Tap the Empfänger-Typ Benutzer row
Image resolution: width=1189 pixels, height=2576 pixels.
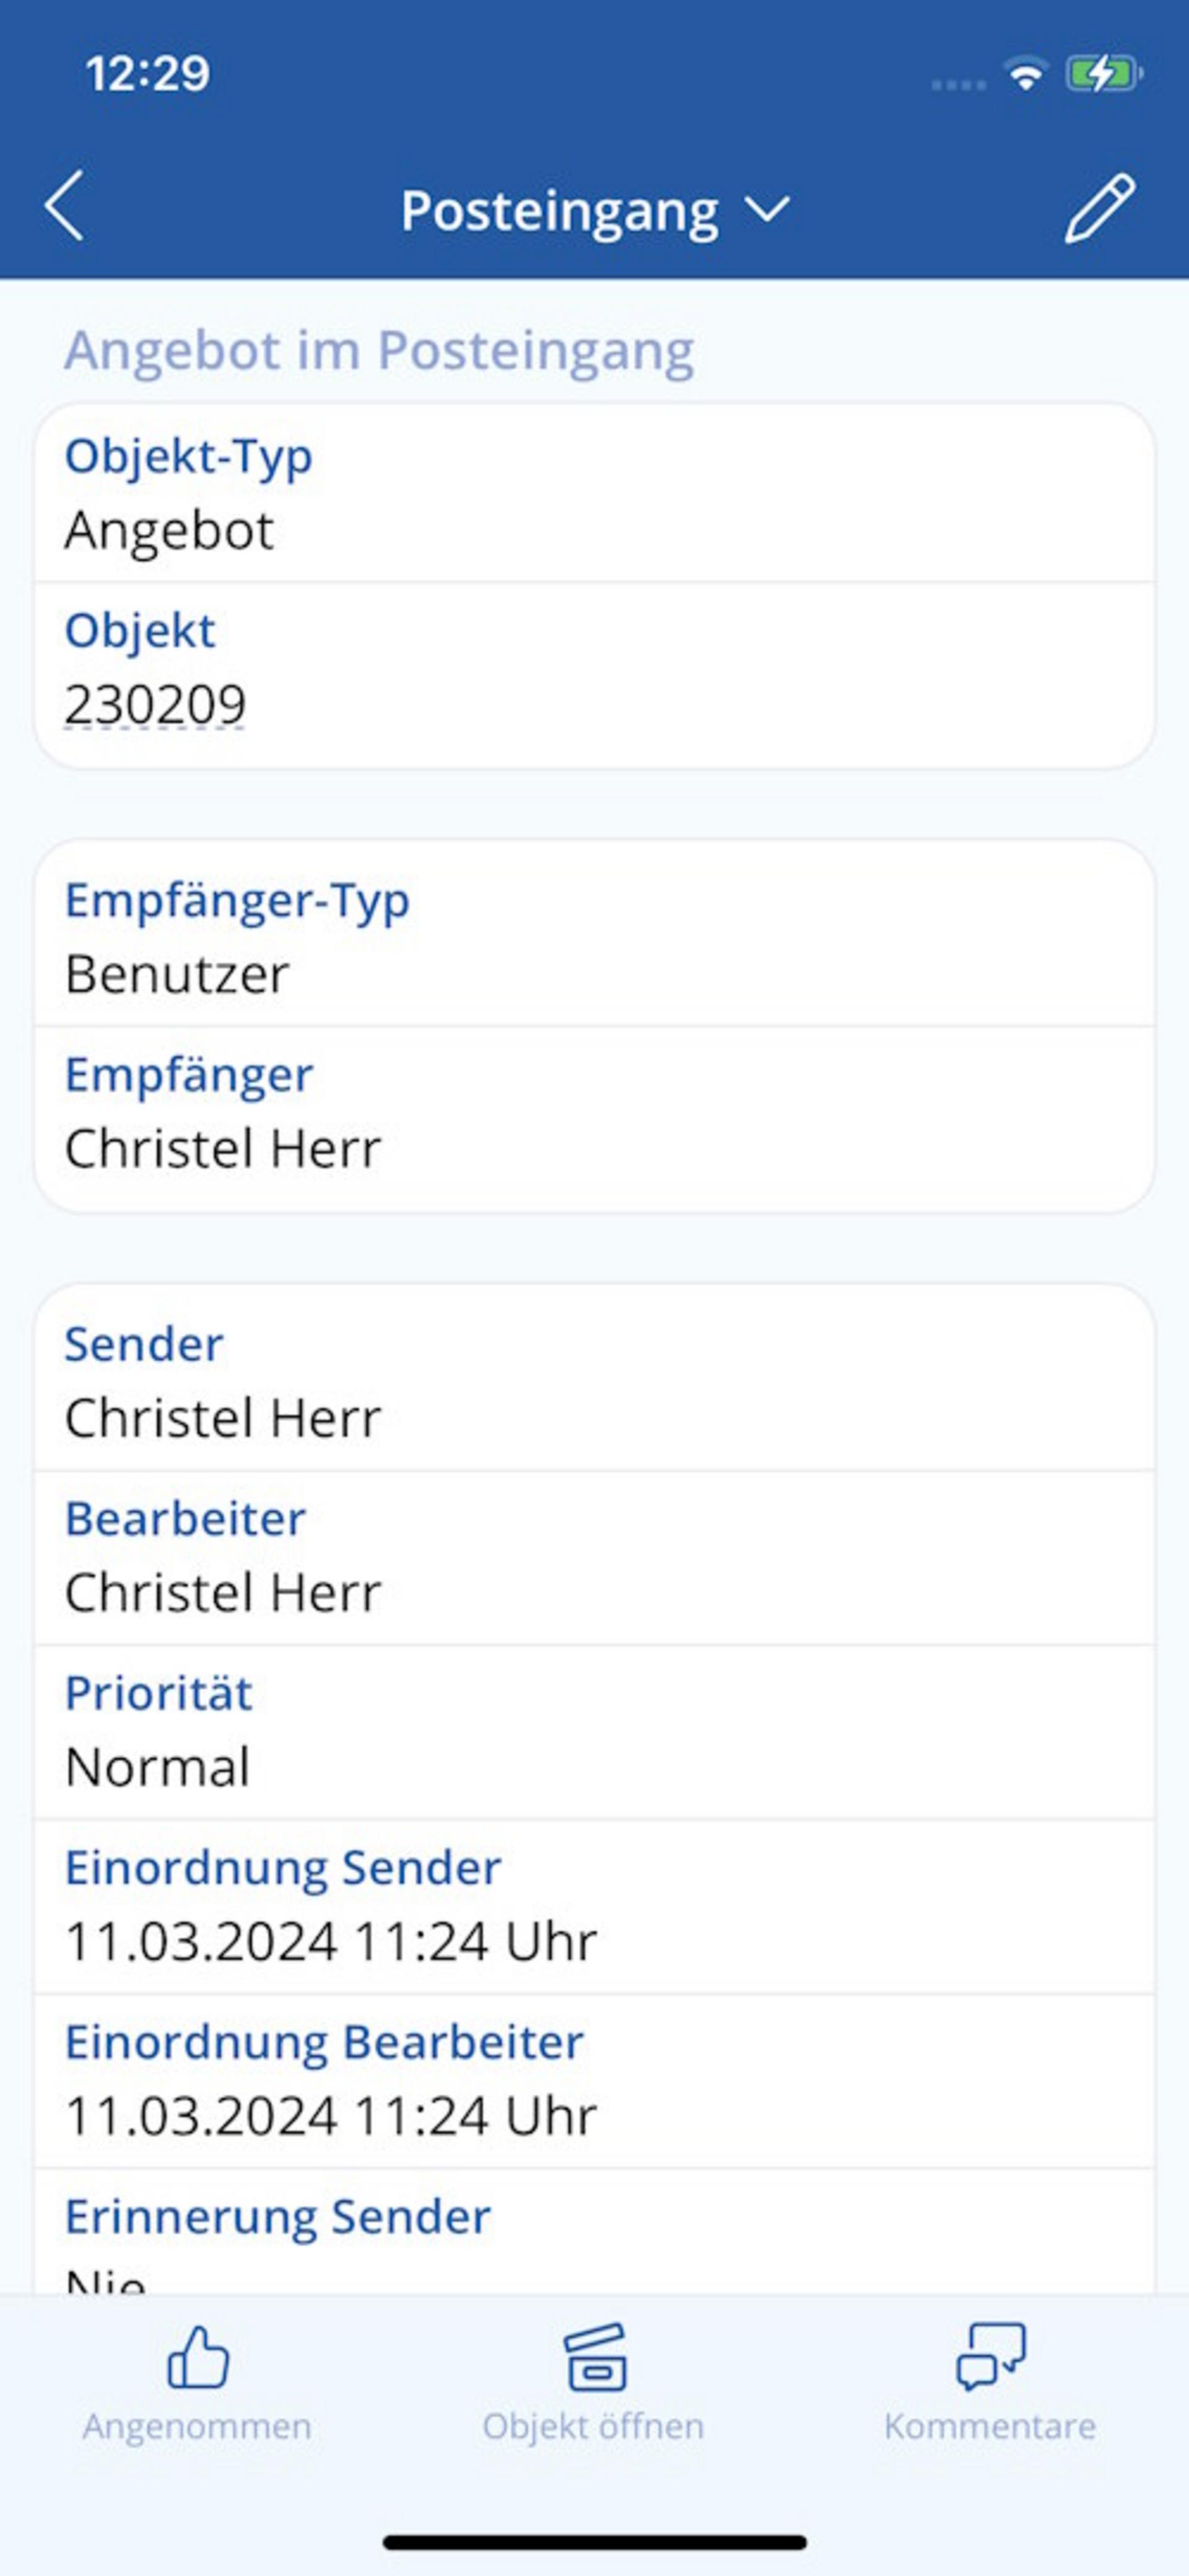[594, 938]
